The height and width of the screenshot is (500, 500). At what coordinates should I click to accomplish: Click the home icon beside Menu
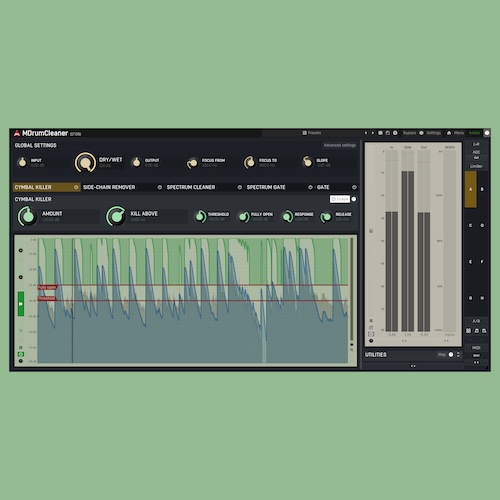tap(449, 133)
